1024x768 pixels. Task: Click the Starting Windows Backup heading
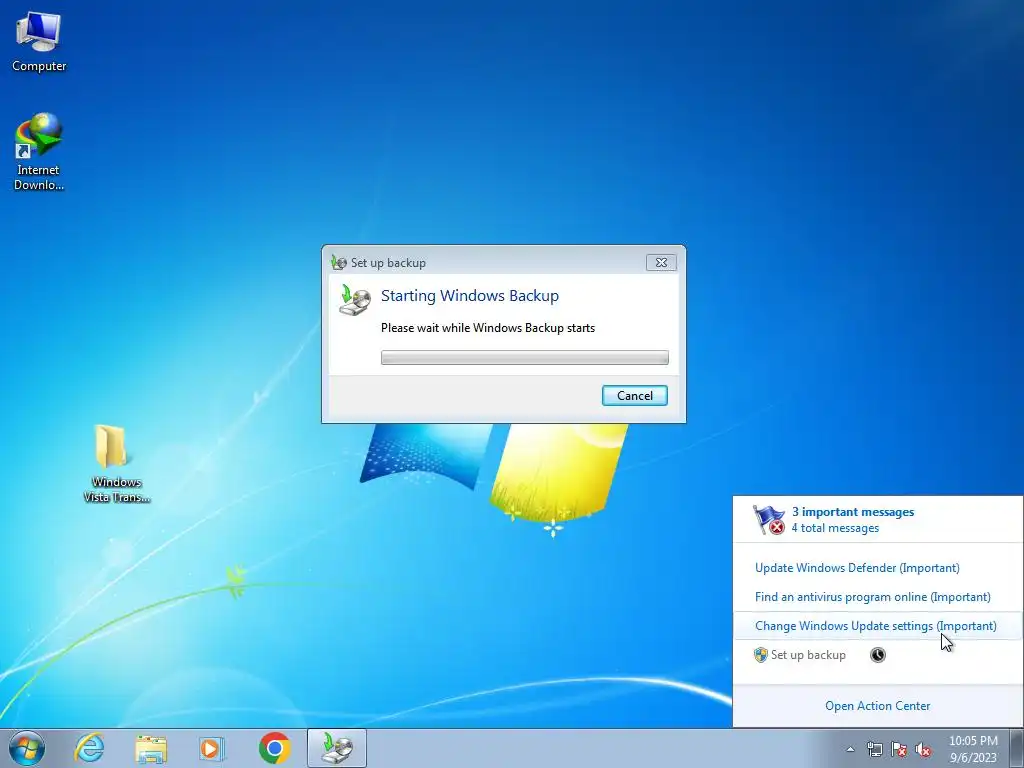470,296
